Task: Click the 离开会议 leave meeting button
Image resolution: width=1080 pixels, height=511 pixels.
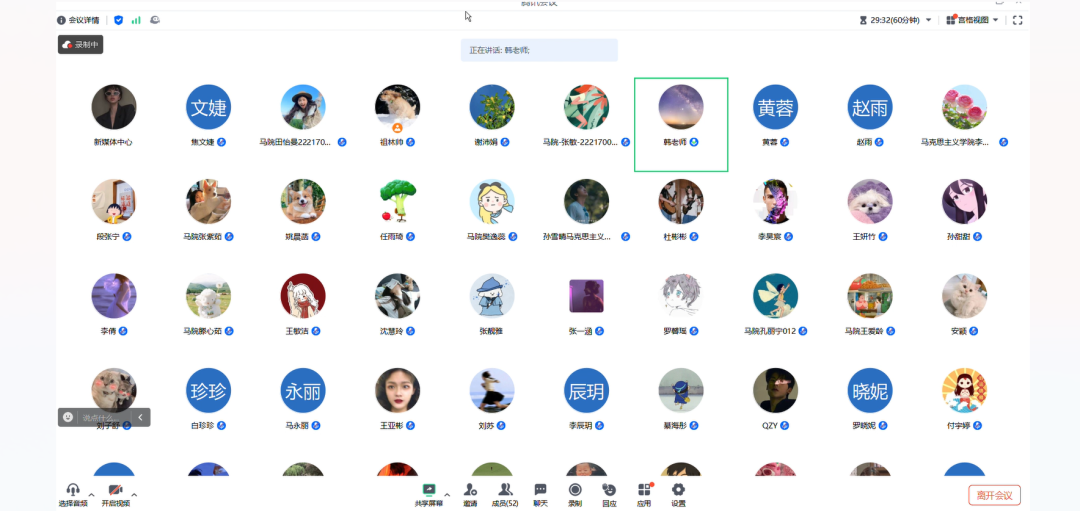Action: point(994,495)
